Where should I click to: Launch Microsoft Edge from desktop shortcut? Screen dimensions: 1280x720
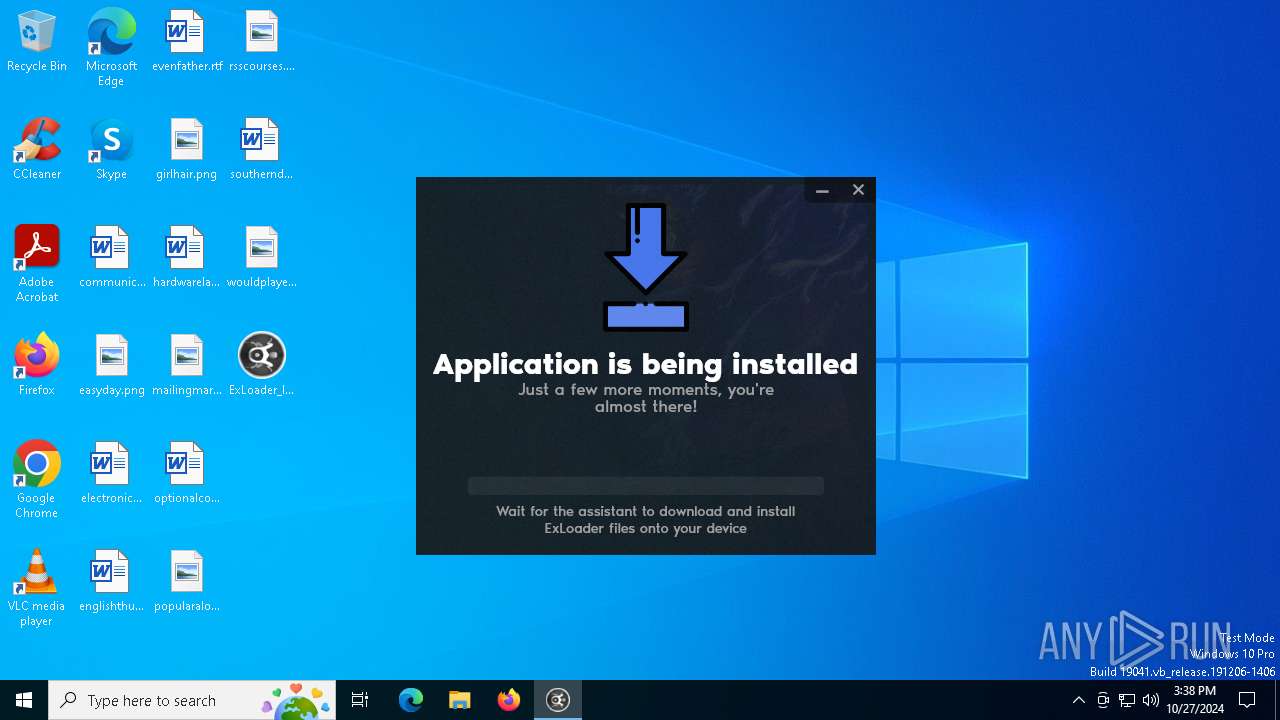111,47
